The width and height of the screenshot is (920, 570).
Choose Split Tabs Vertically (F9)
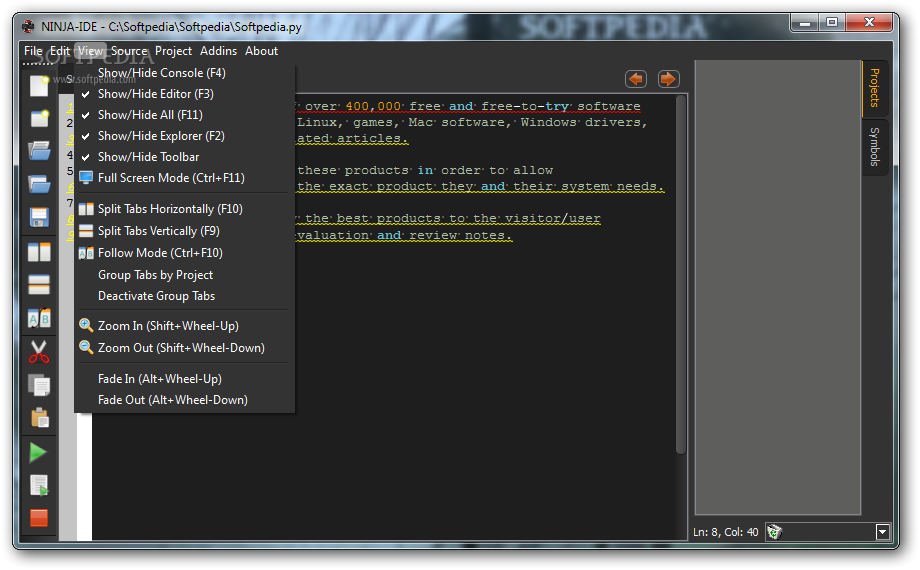point(184,231)
